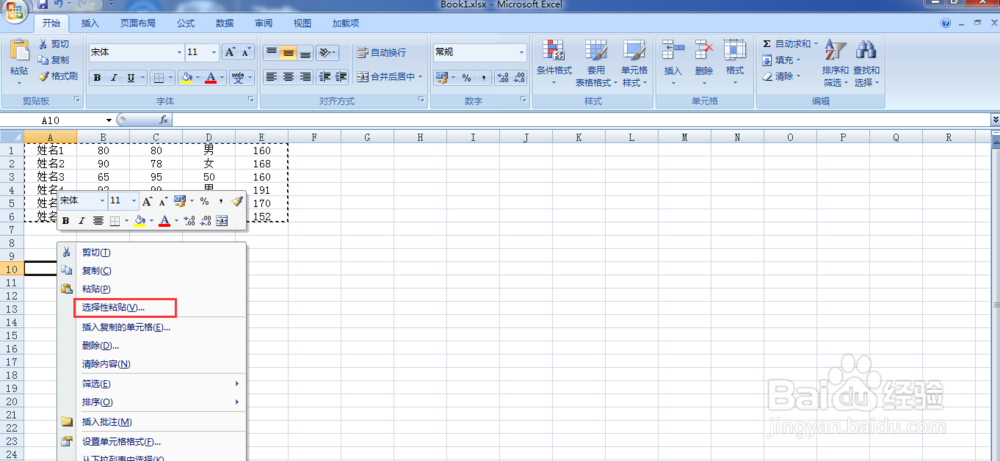This screenshot has height=461, width=1000.
Task: Click the ribbon Comma Style button
Action: (483, 78)
